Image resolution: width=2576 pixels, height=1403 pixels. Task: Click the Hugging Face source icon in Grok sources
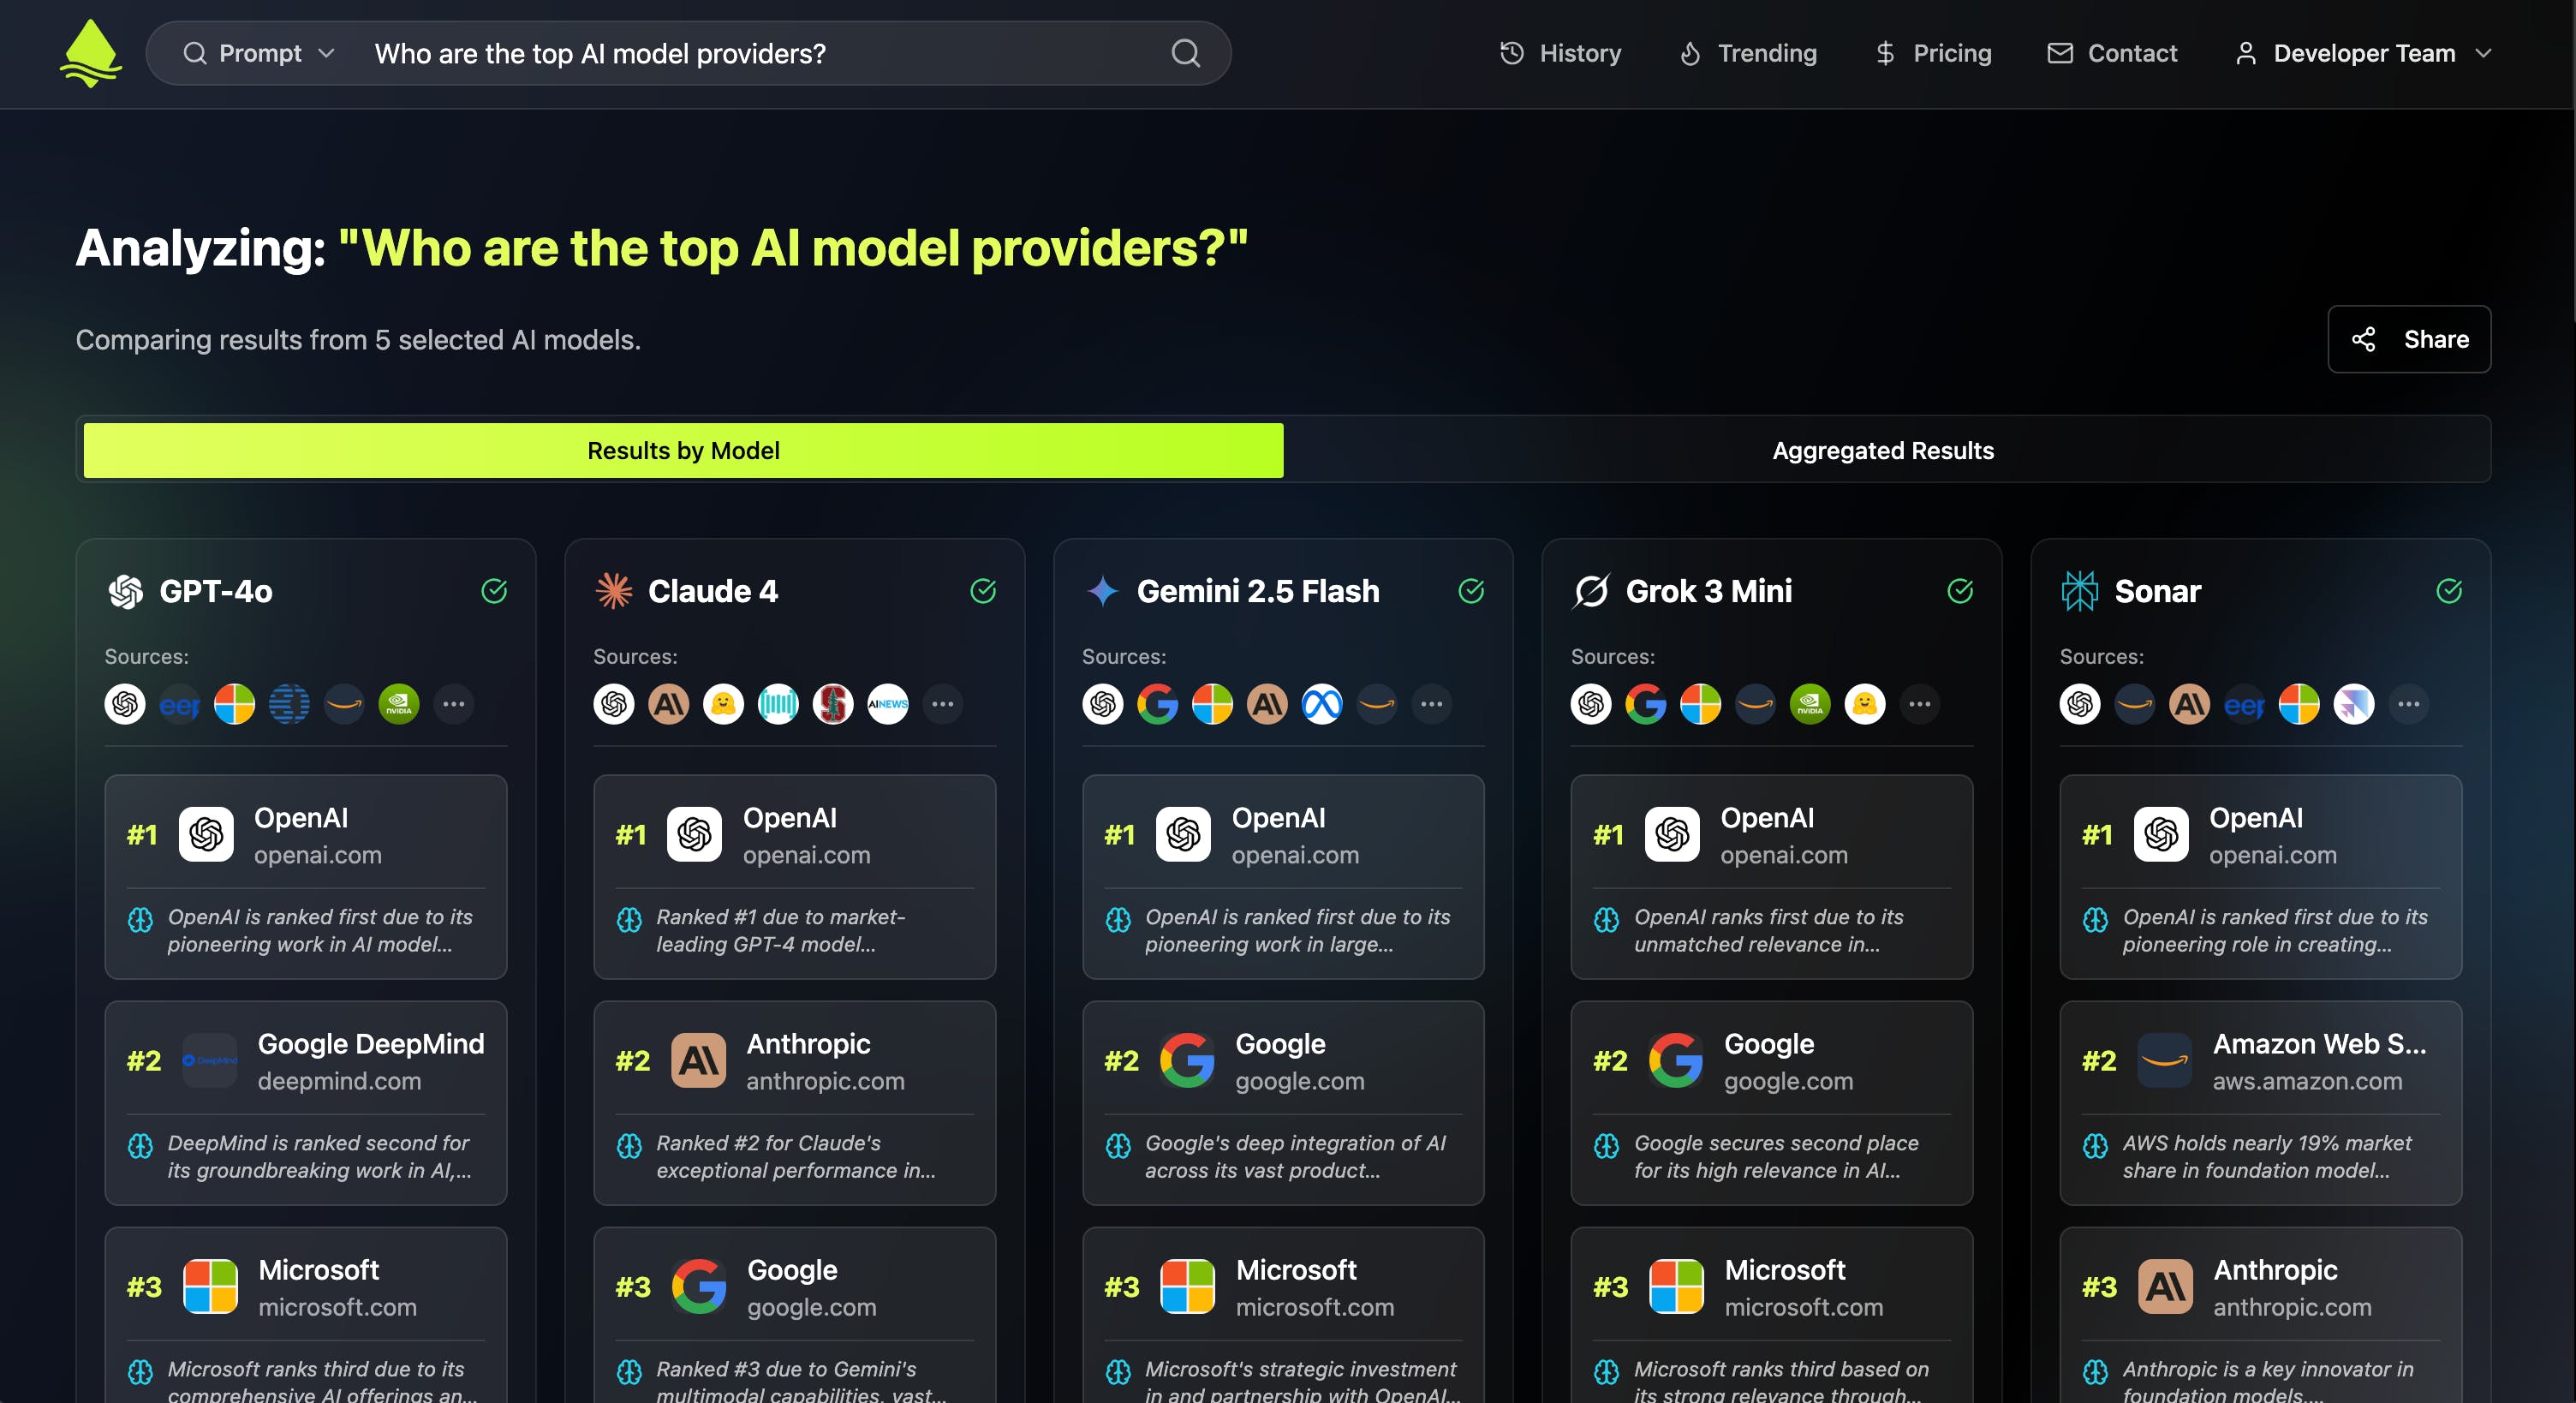click(1864, 704)
